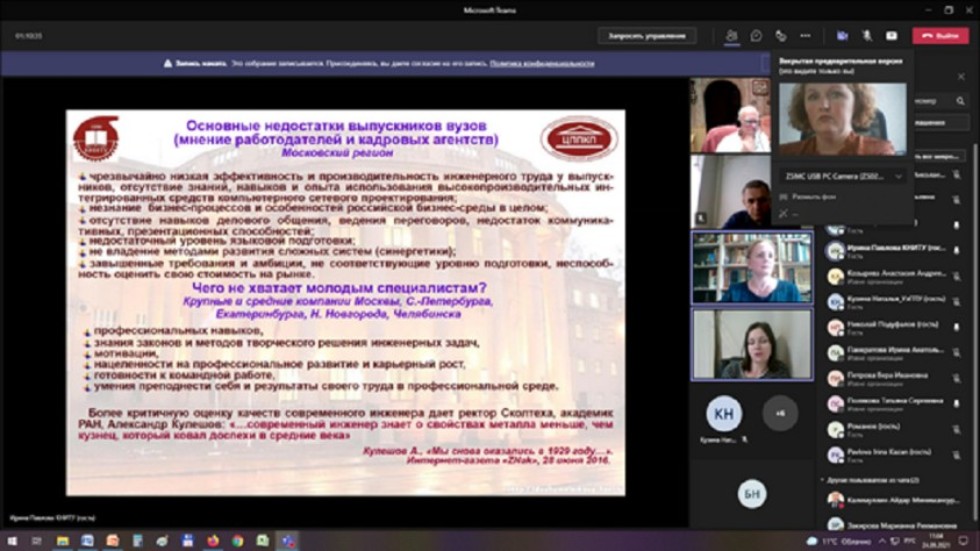Viewport: 980px width, 551px height.
Task: Click the Microsoft Teams taskbar icon
Action: pos(288,541)
